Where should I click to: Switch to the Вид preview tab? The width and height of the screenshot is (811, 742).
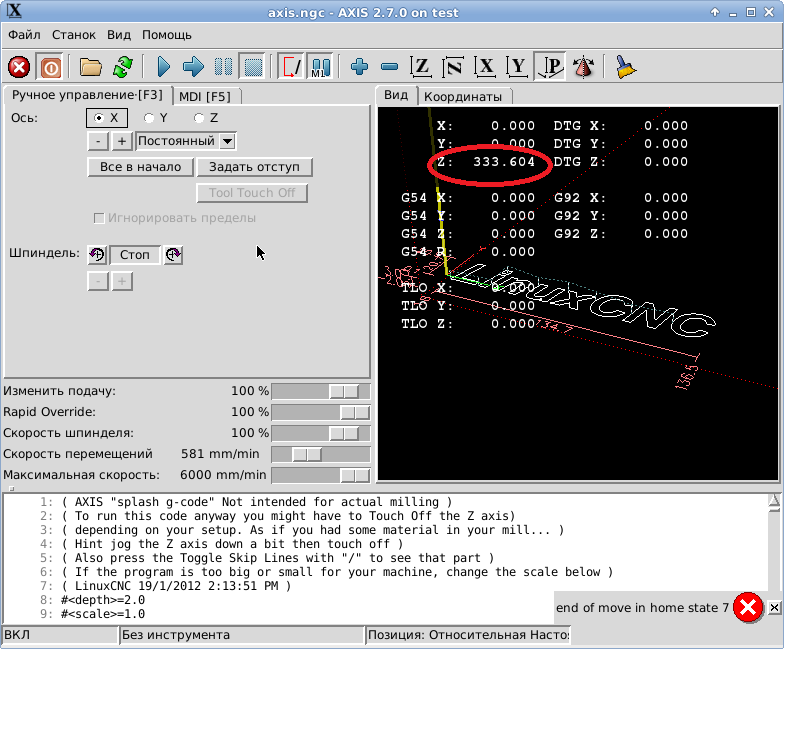396,95
